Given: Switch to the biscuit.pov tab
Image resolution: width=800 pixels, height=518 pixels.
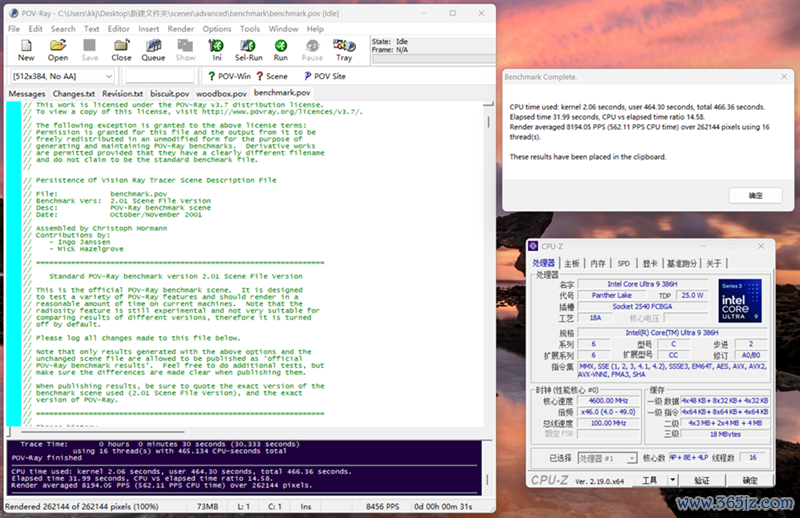Looking at the screenshot, I should point(169,94).
